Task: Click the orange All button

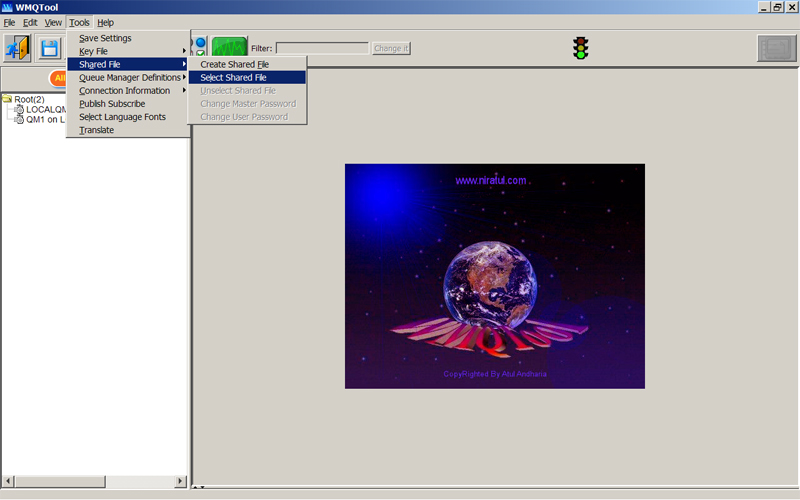Action: point(58,78)
